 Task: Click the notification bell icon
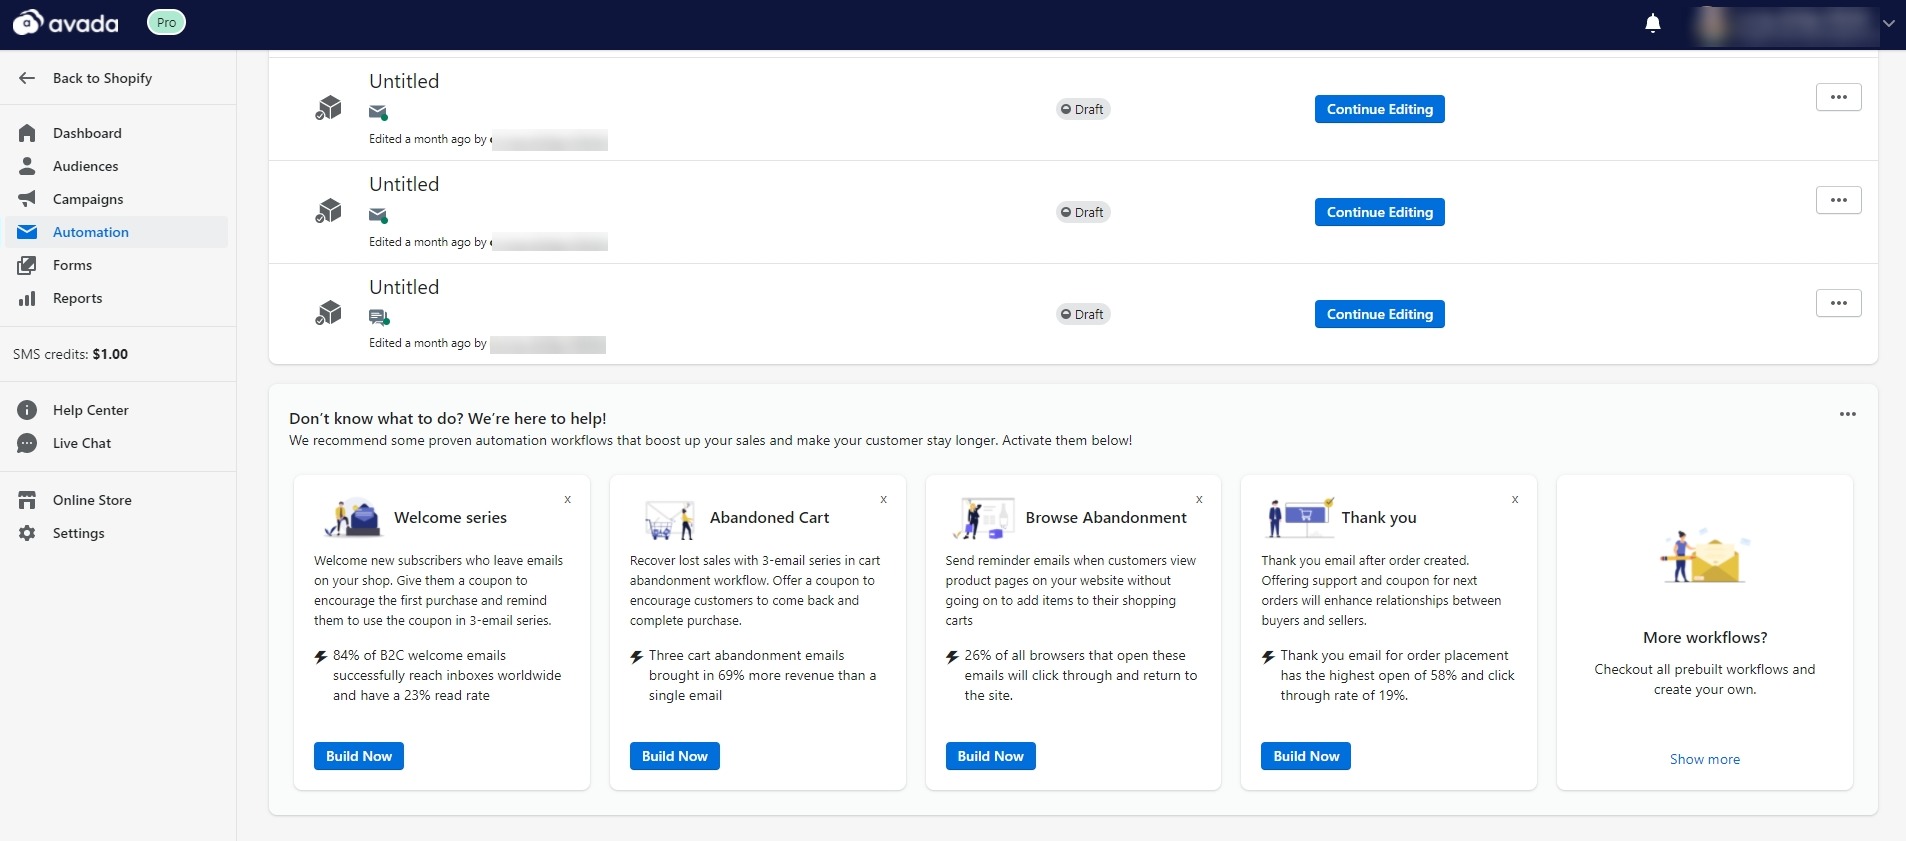pos(1652,24)
